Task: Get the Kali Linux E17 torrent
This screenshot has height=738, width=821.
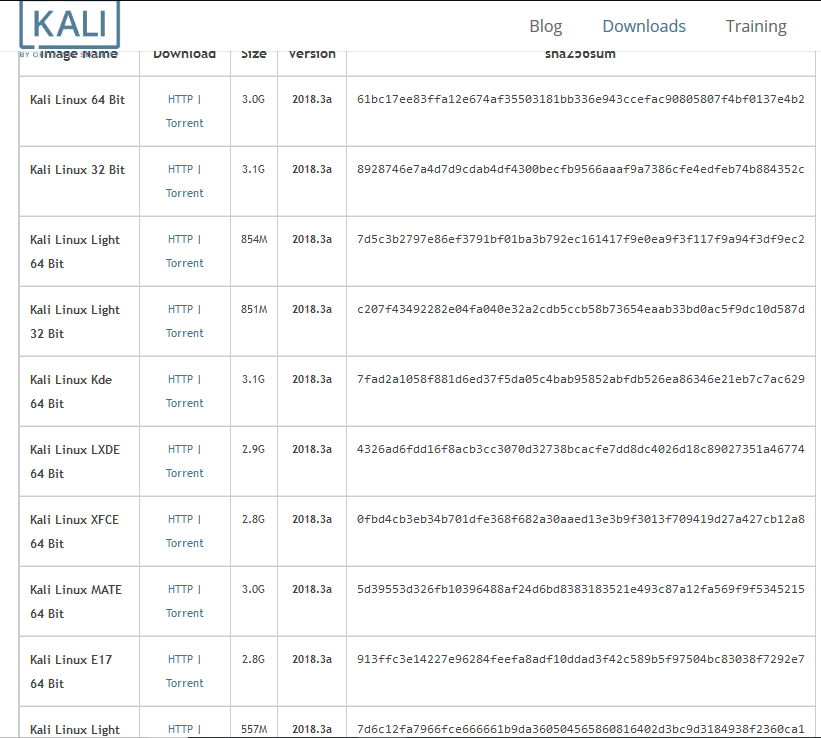Action: coord(184,683)
